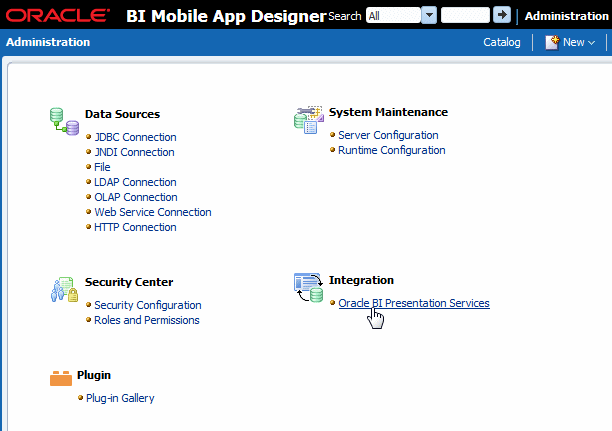Open Security Configuration page
Screen dimensions: 612x431
point(148,305)
